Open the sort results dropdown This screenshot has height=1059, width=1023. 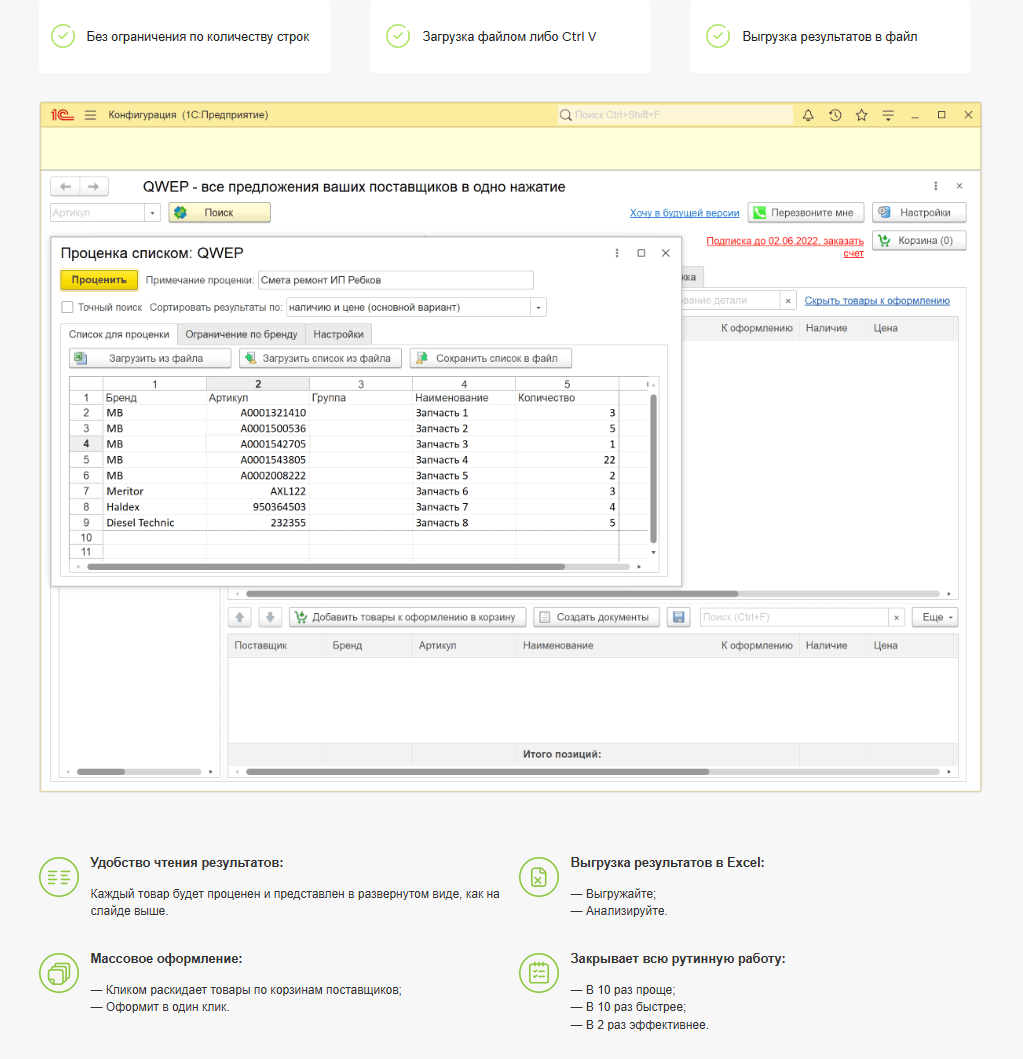pyautogui.click(x=538, y=307)
